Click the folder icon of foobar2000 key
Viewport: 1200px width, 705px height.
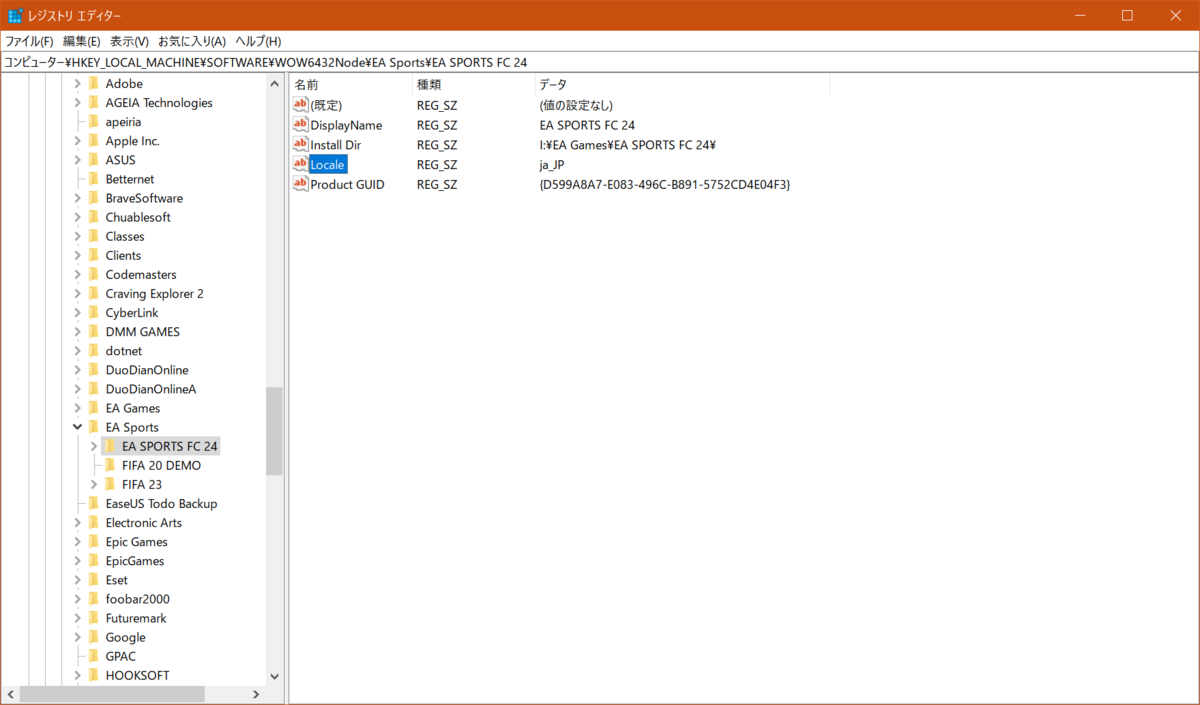(x=94, y=599)
